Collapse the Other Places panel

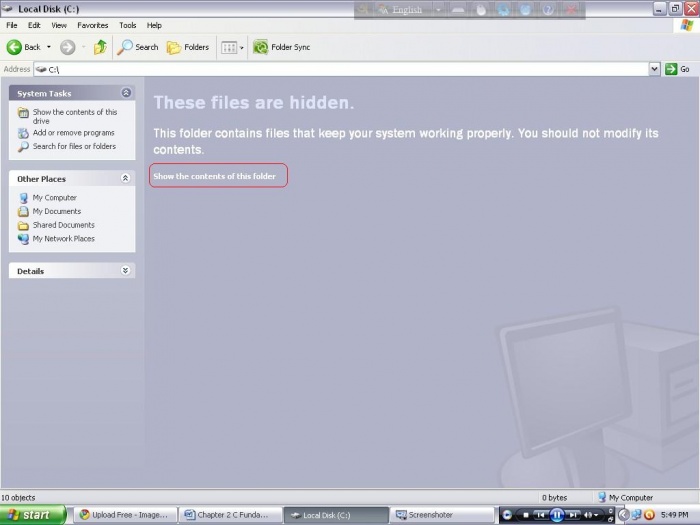click(x=125, y=178)
